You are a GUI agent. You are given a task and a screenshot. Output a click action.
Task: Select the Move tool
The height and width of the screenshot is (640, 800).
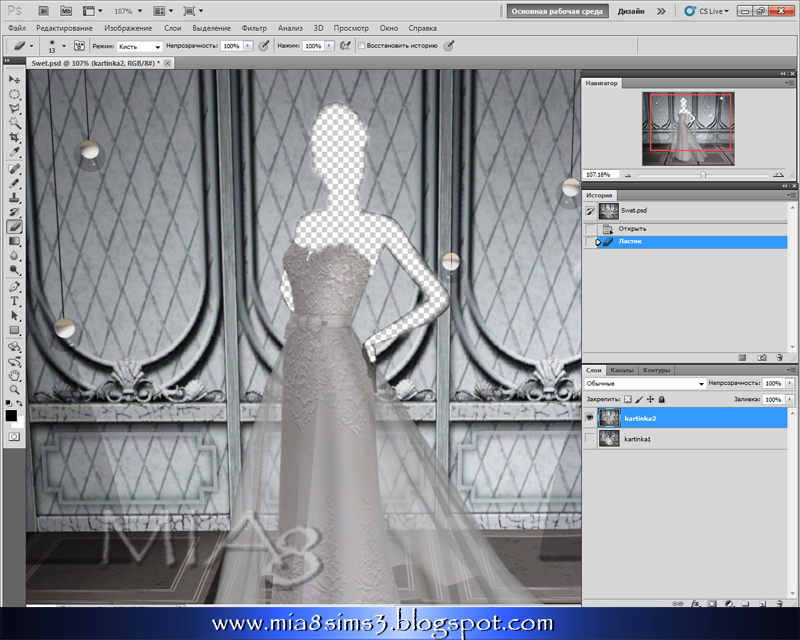[14, 80]
